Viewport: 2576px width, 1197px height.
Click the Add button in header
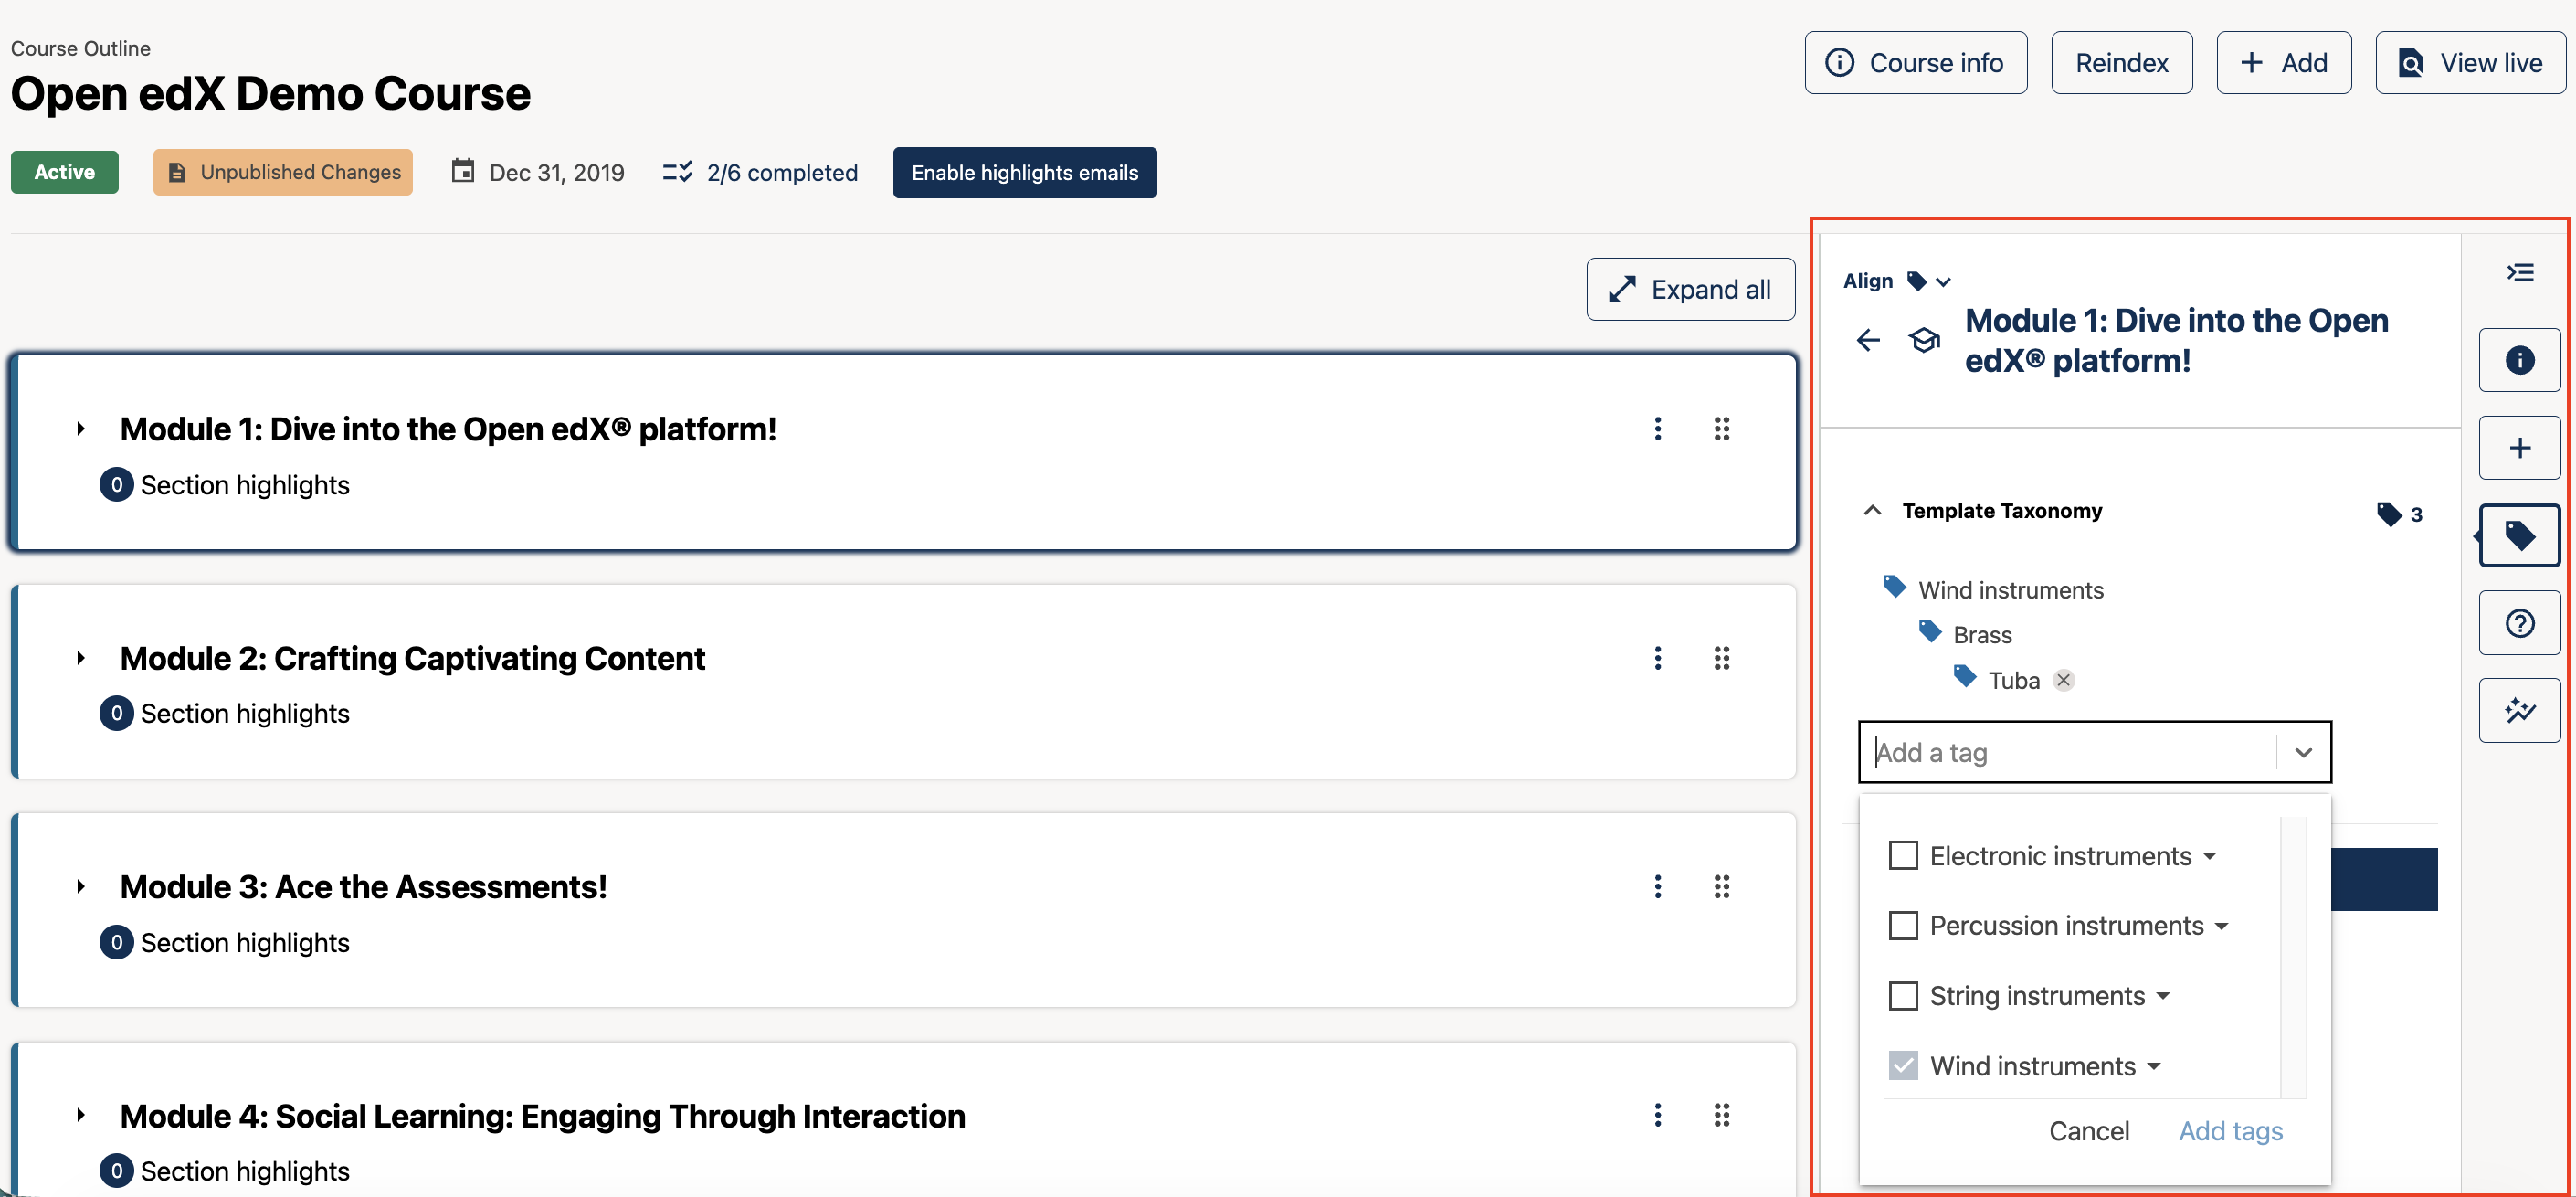[2283, 63]
